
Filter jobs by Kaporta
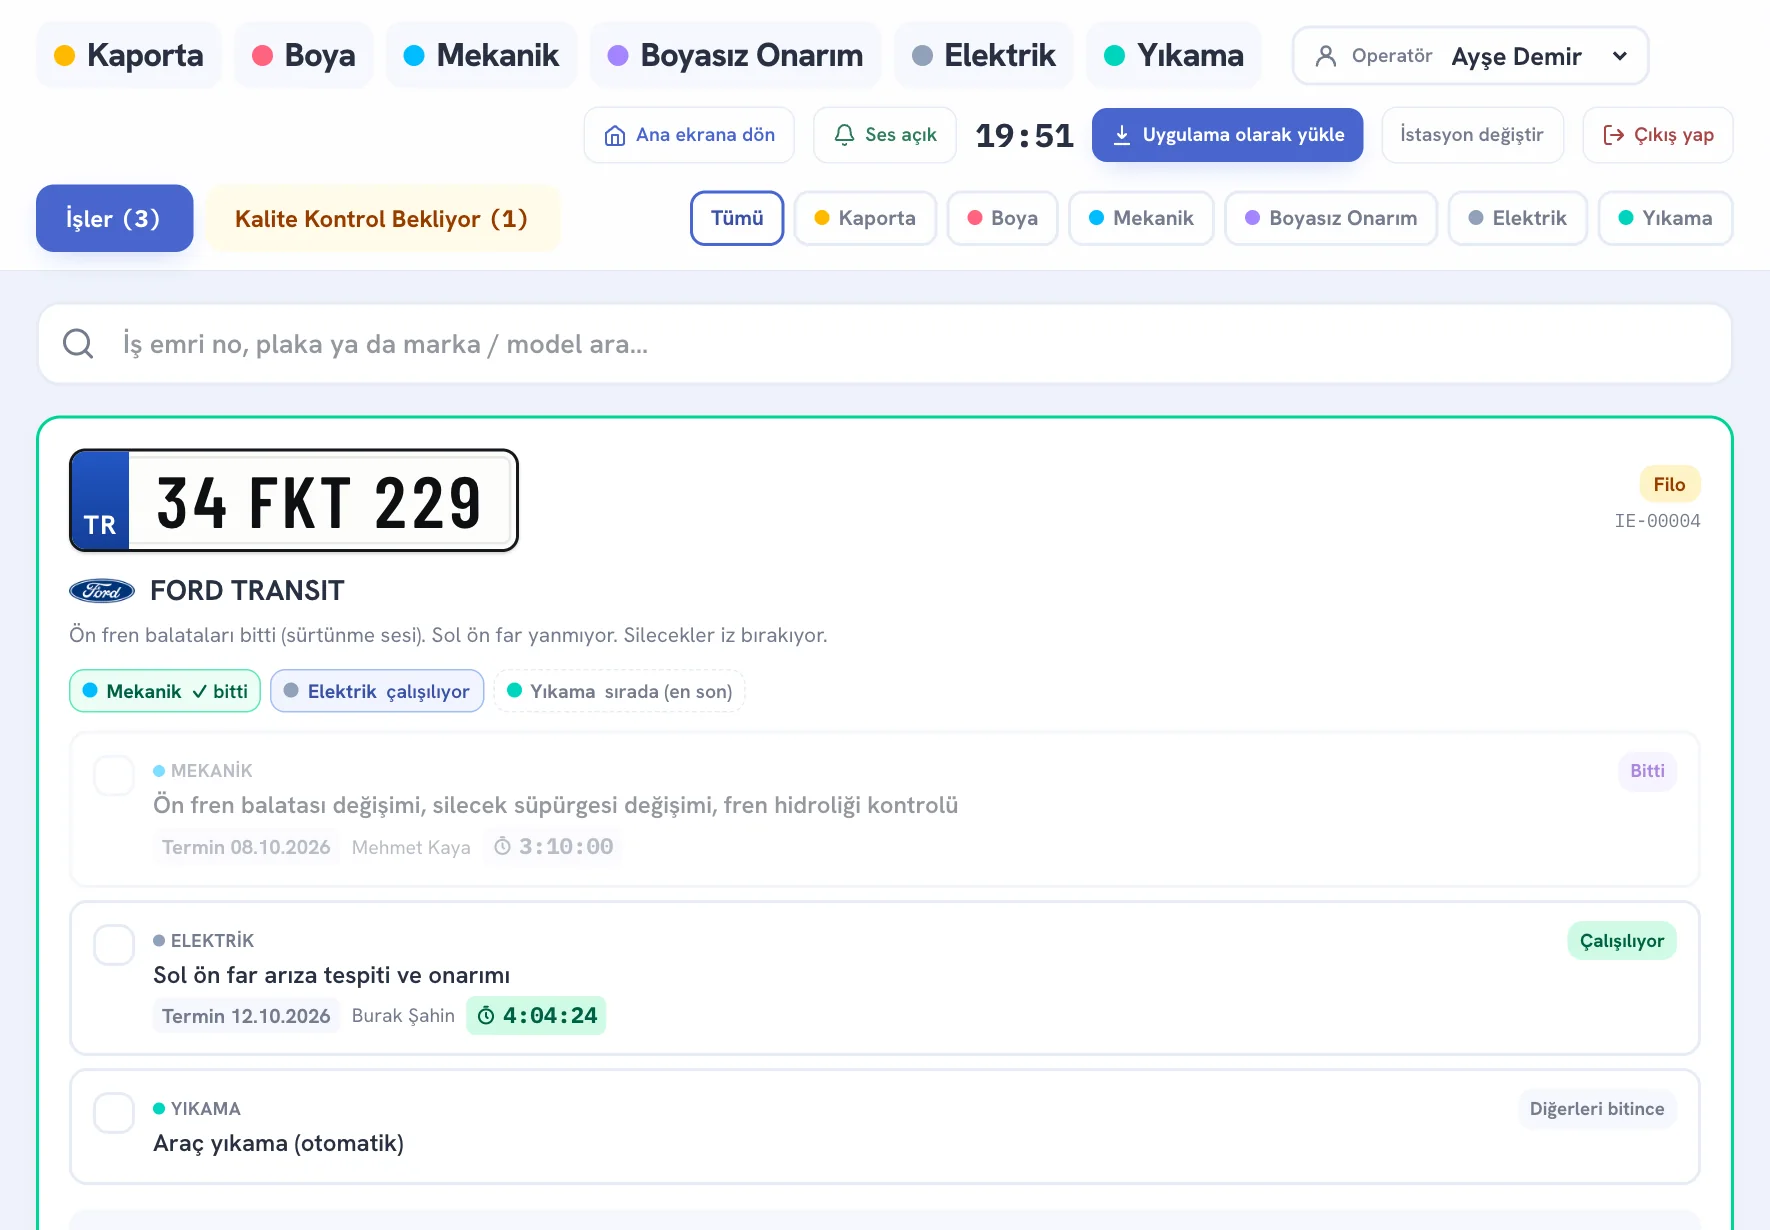(865, 218)
